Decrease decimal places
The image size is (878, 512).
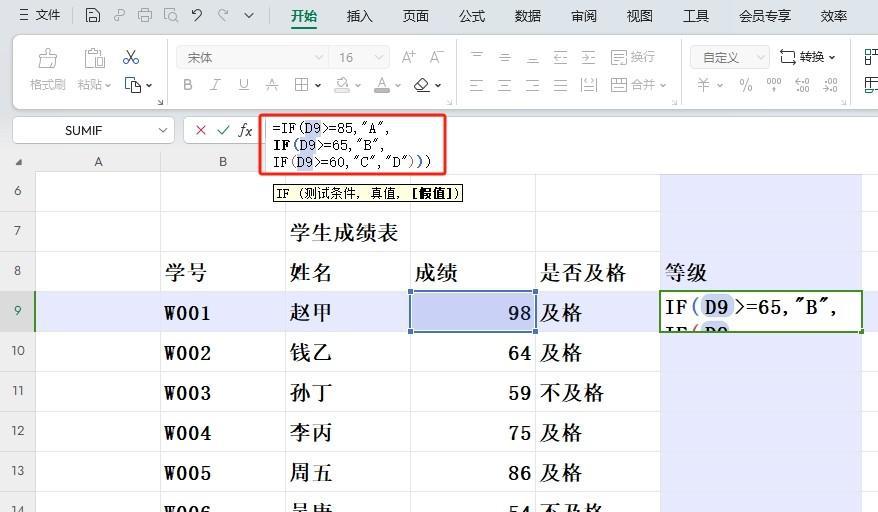830,85
